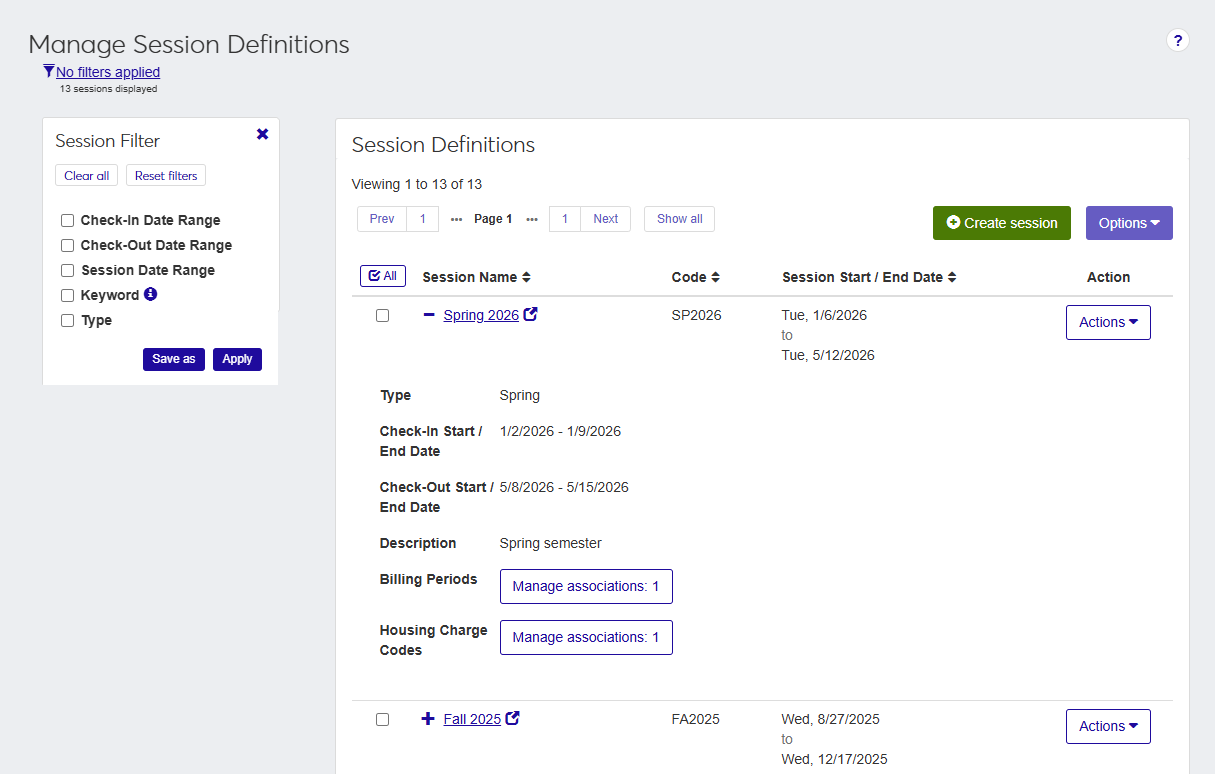Check the Type filter checkbox

(67, 320)
